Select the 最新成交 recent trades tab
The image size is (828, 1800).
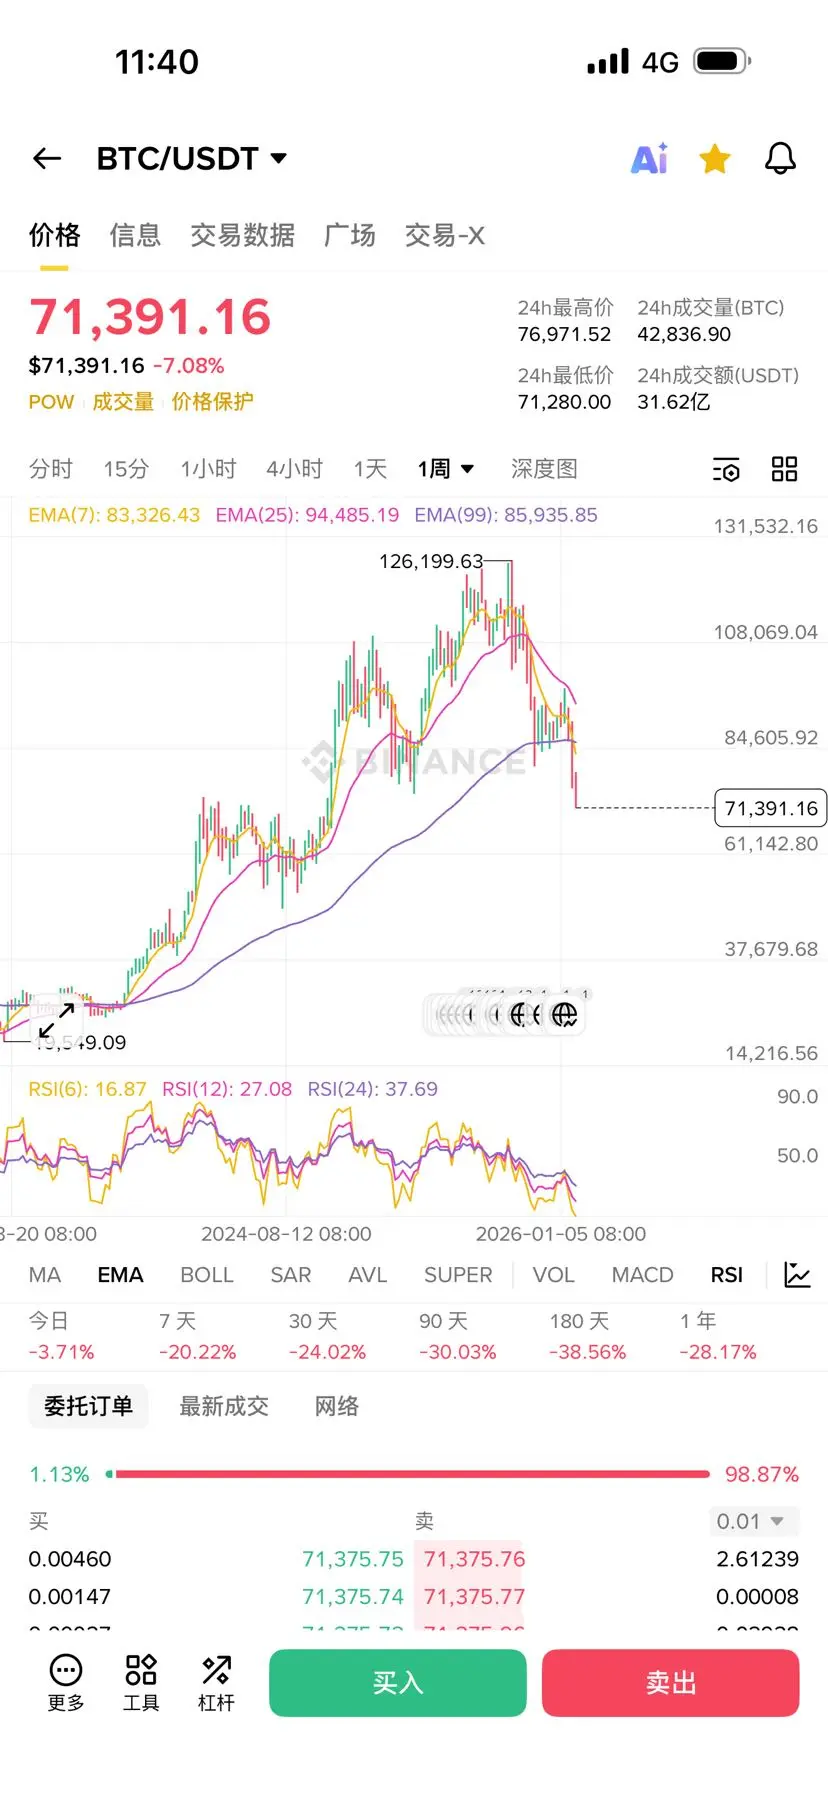tap(224, 1406)
